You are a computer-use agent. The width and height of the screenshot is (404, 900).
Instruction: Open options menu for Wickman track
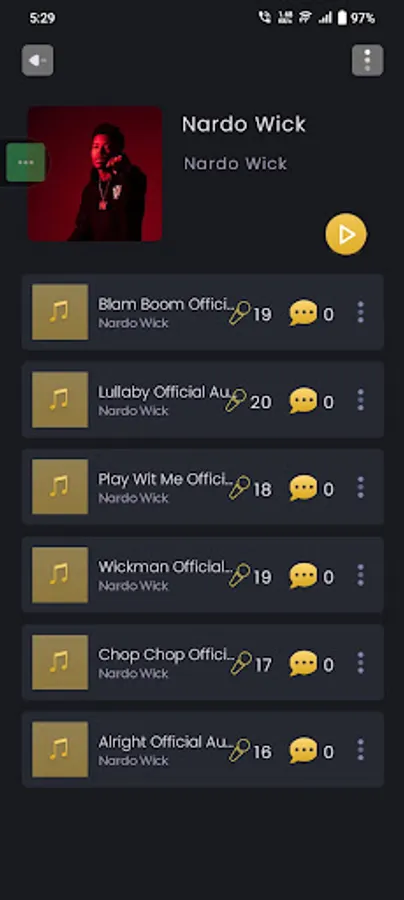point(360,575)
